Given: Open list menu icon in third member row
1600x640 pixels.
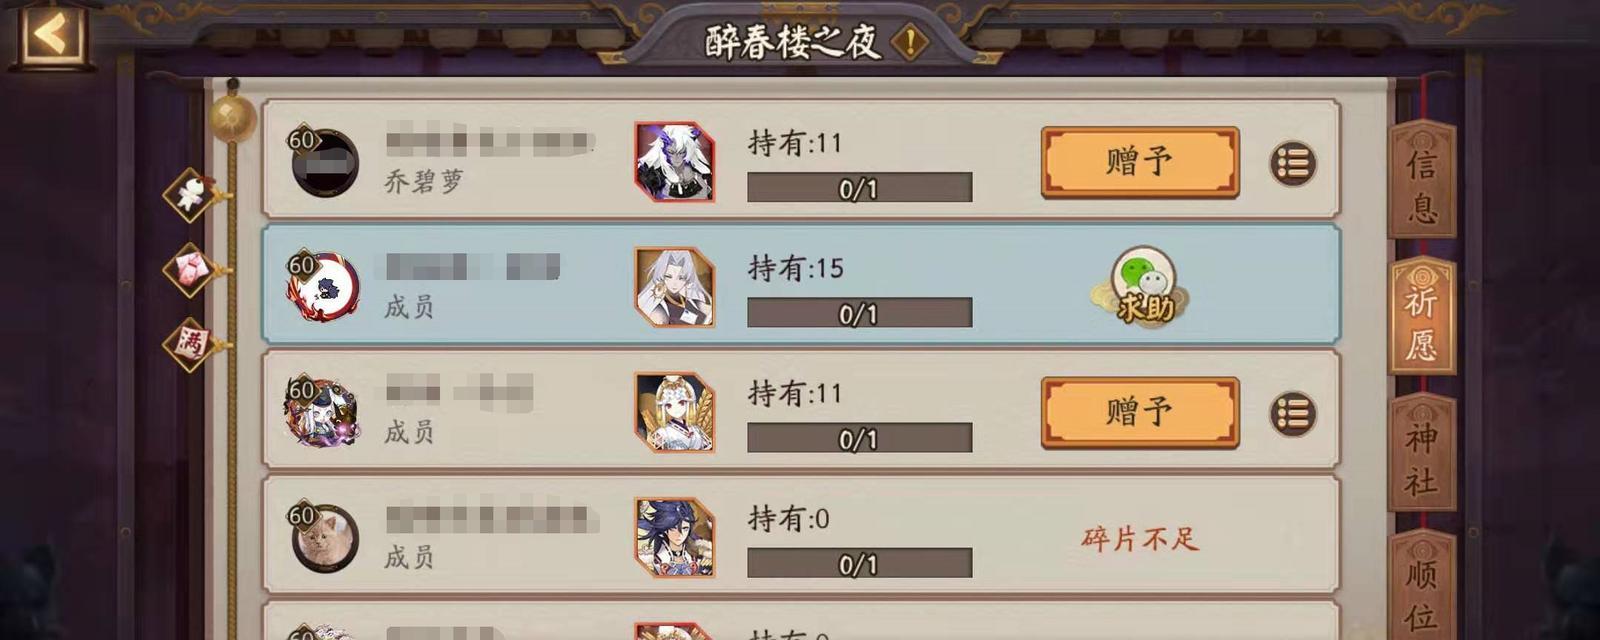Looking at the screenshot, I should click(x=1292, y=413).
